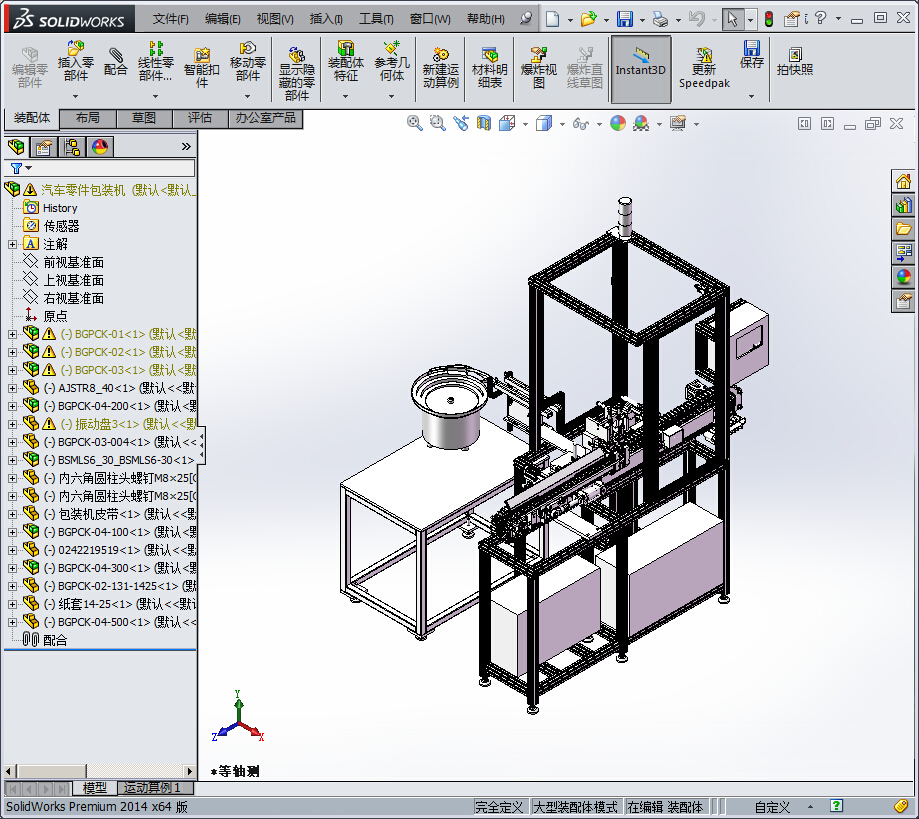This screenshot has width=919, height=819.
Task: Open the 视图(V) menu
Action: [275, 19]
